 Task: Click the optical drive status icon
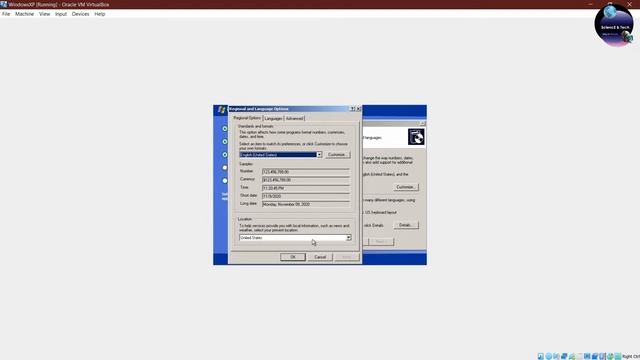pyautogui.click(x=549, y=356)
